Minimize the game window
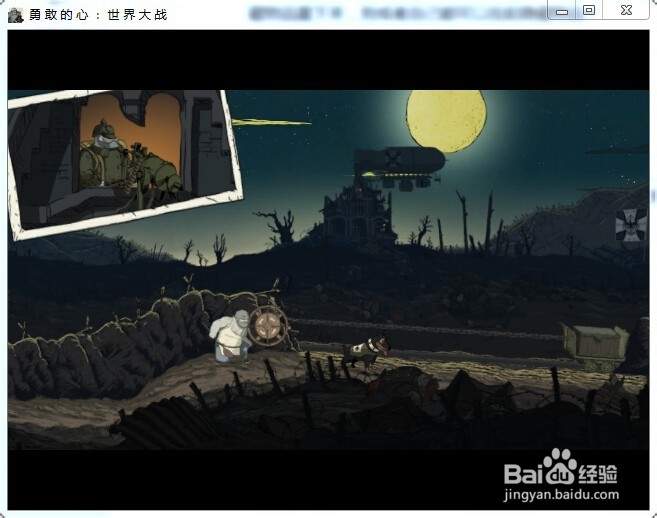 562,10
